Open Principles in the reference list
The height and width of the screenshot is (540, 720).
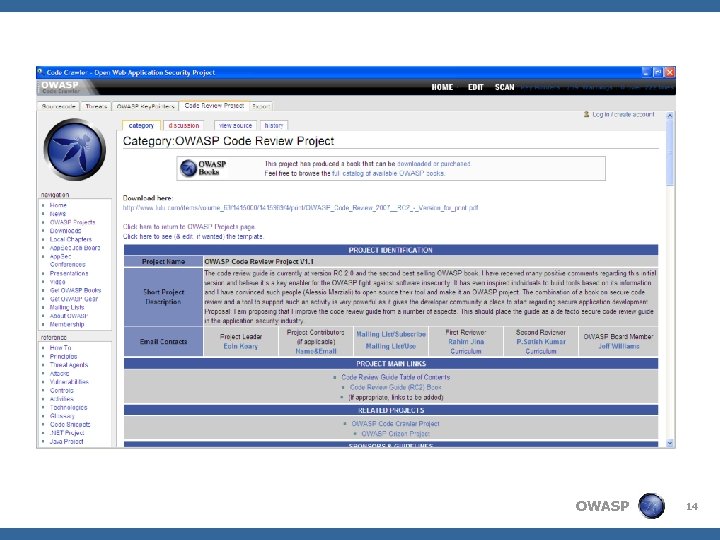click(63, 357)
